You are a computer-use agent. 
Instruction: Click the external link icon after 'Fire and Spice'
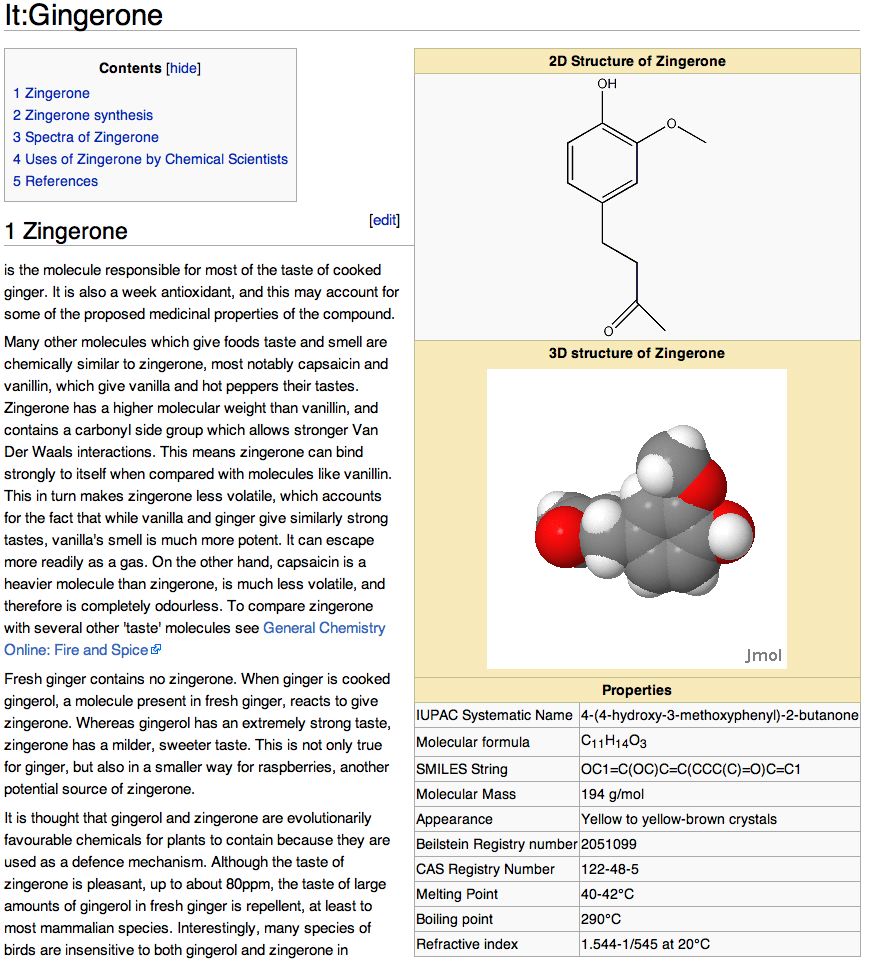155,650
